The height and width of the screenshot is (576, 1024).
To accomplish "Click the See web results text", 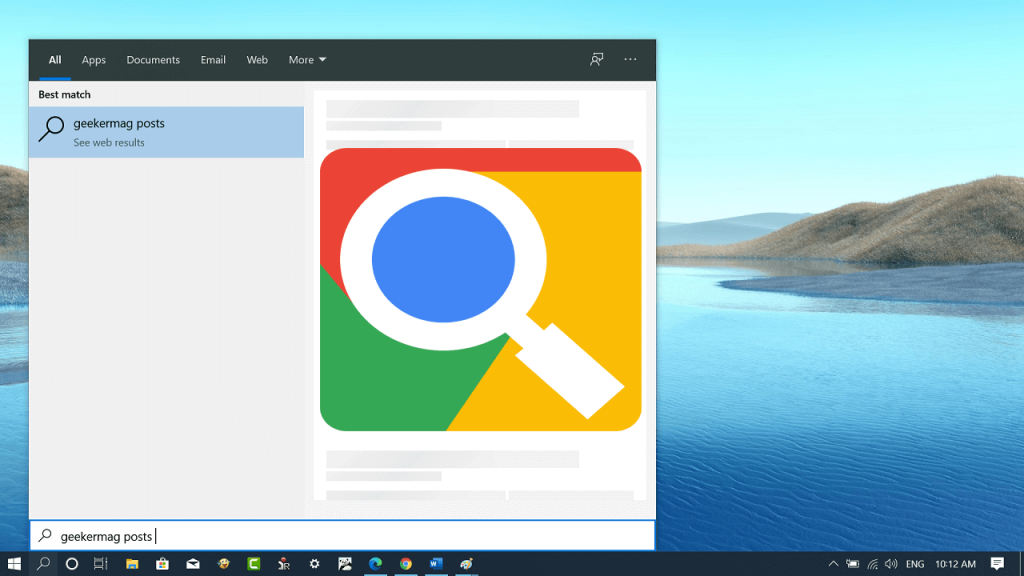I will [x=108, y=142].
